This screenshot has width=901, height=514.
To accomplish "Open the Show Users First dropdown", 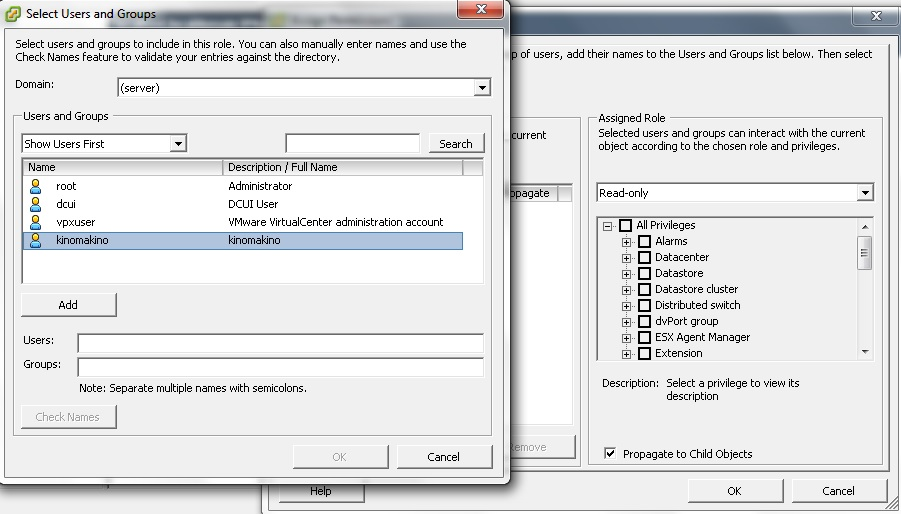I will (178, 144).
